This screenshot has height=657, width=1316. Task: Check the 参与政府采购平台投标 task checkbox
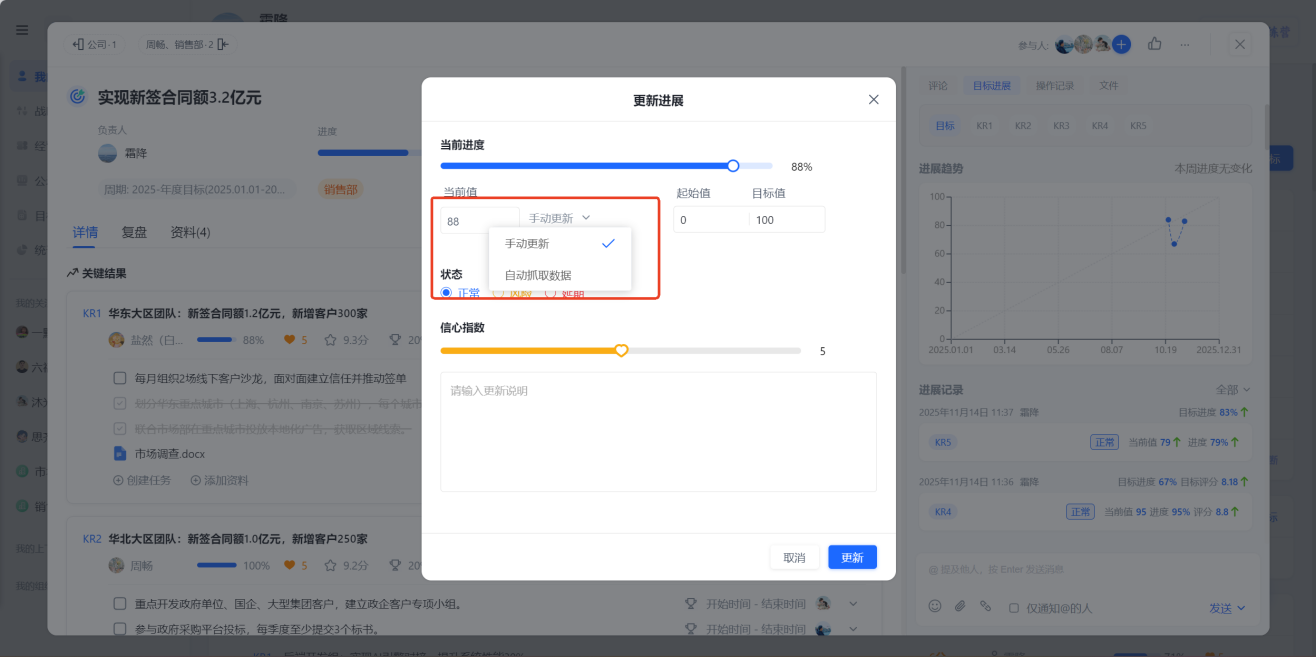[x=120, y=629]
